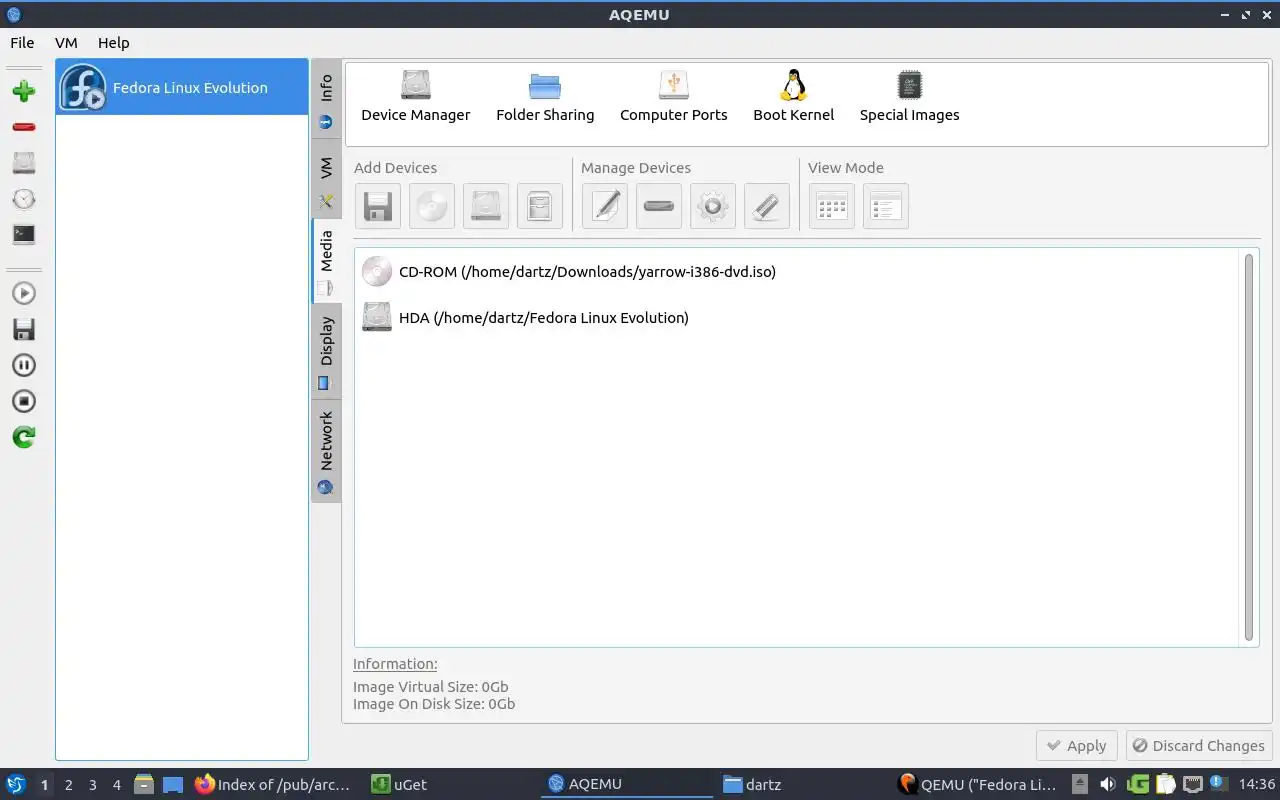
Task: Click the network tray icon
Action: pyautogui.click(x=1193, y=785)
